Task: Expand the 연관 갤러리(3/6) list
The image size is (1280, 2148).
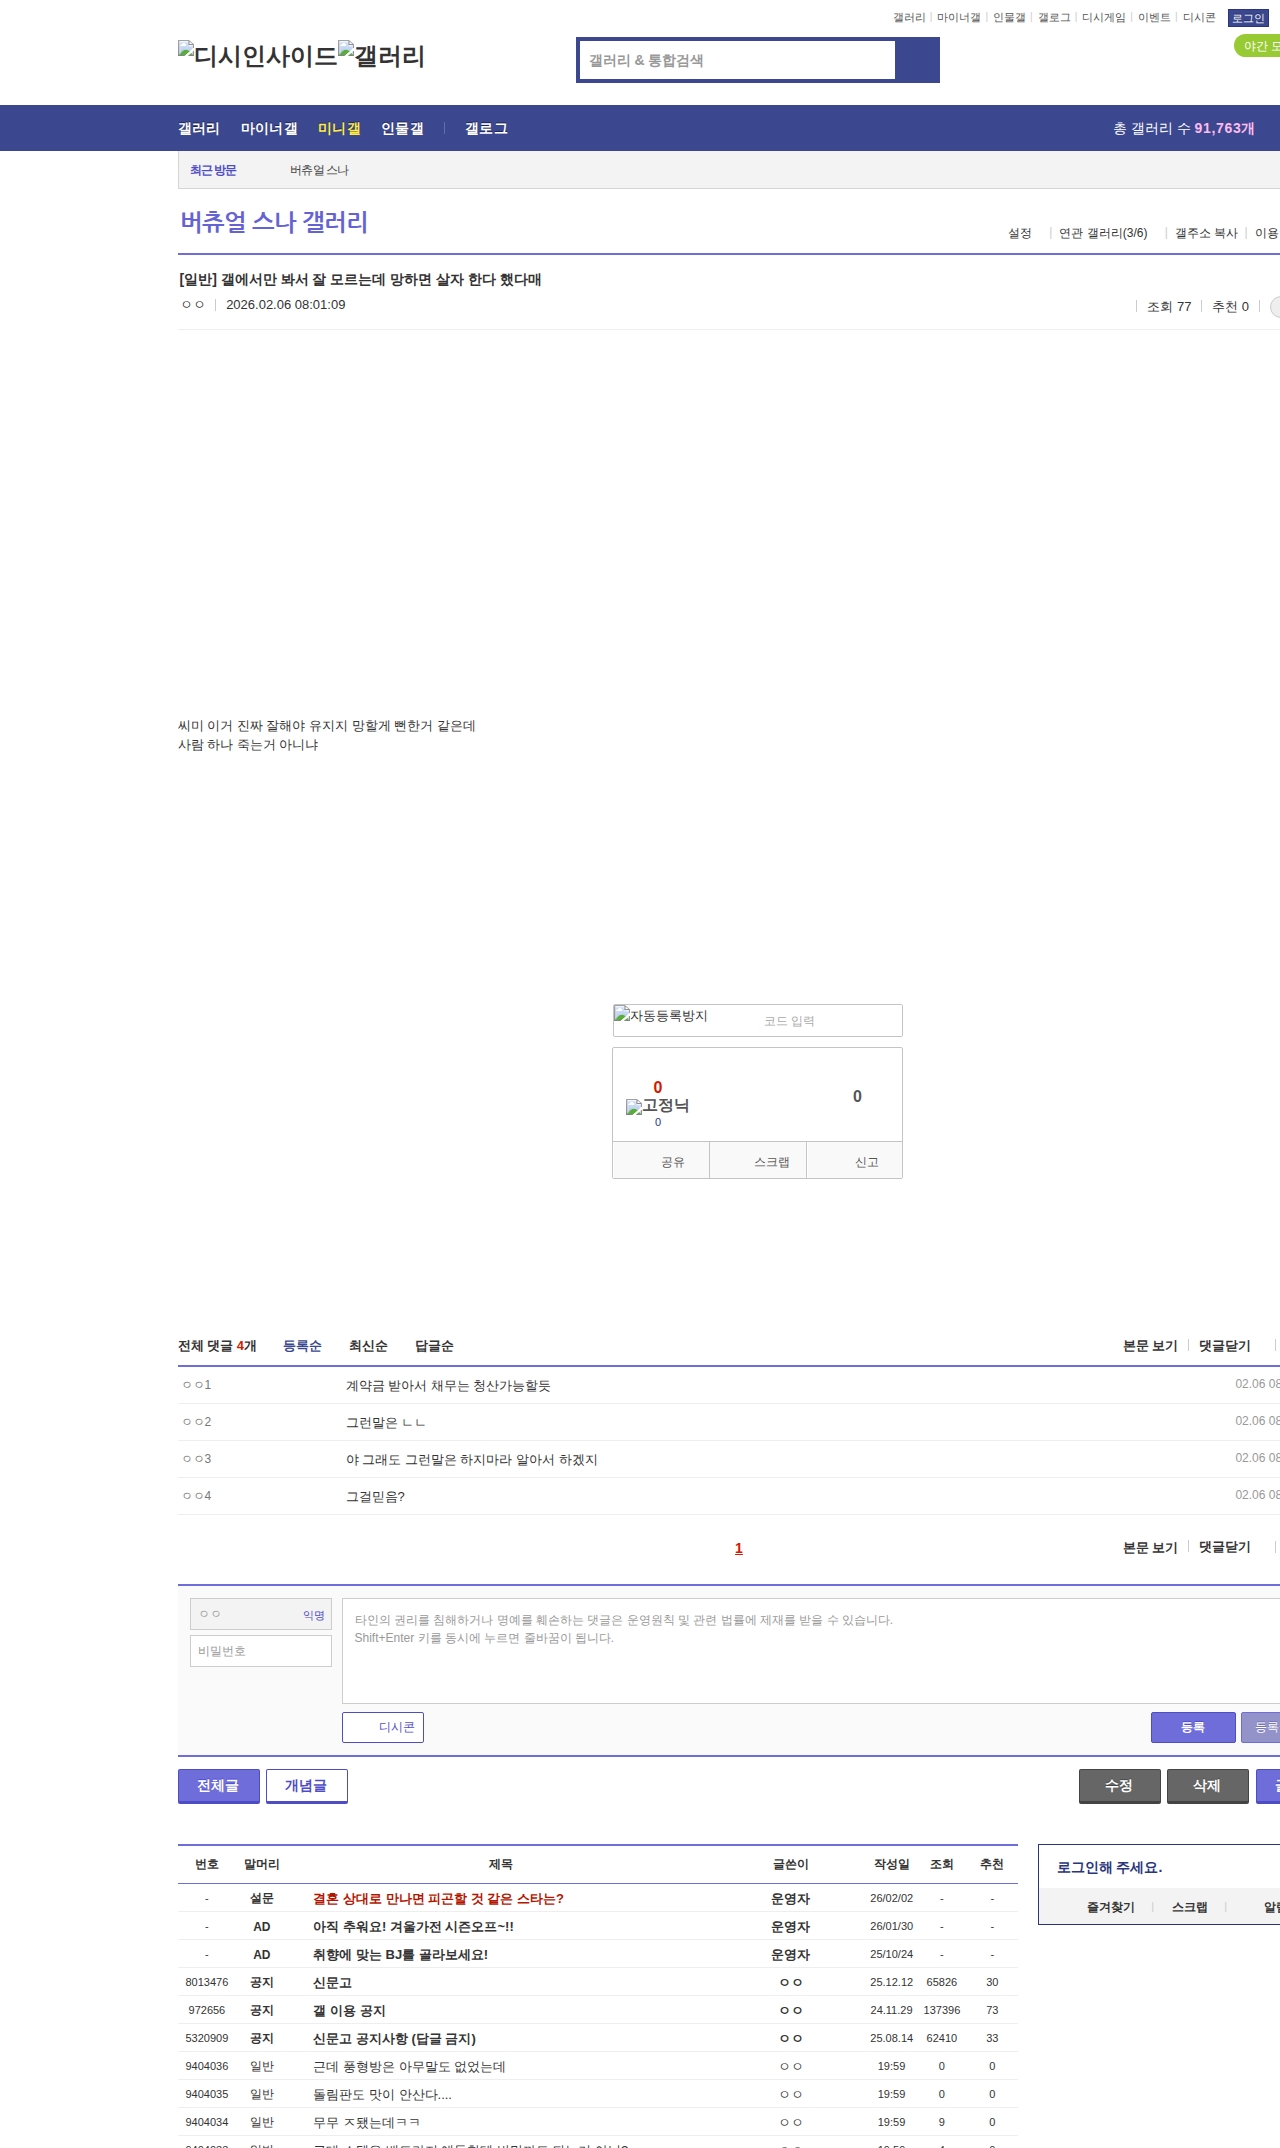Action: [1103, 233]
